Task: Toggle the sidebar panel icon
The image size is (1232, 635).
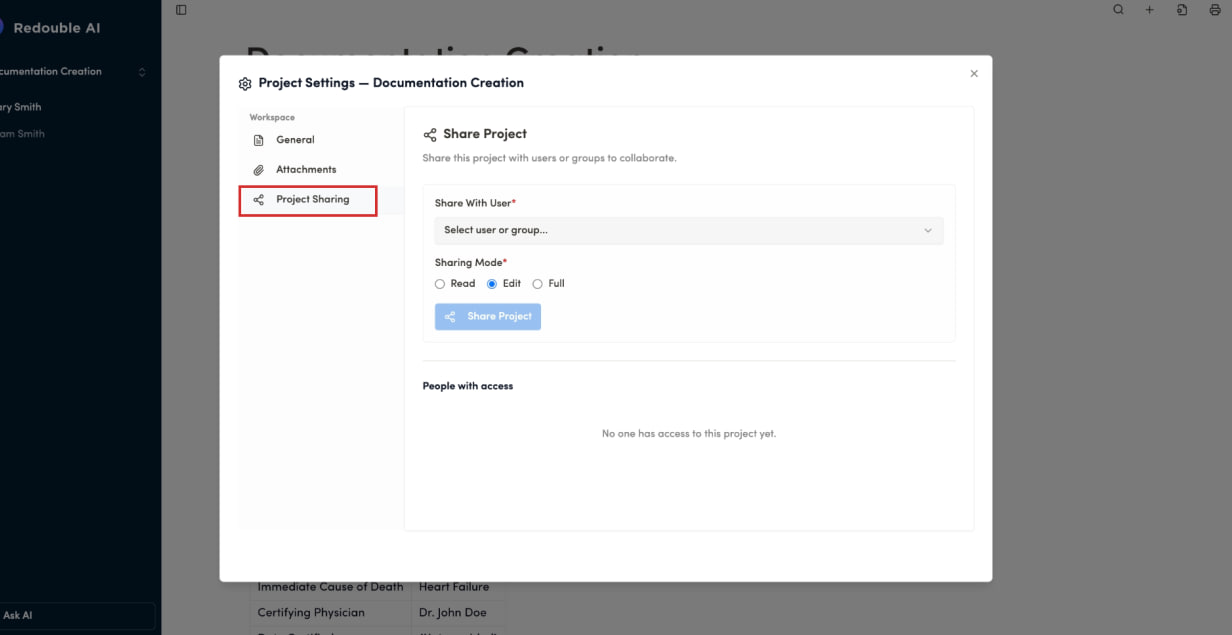Action: (181, 10)
